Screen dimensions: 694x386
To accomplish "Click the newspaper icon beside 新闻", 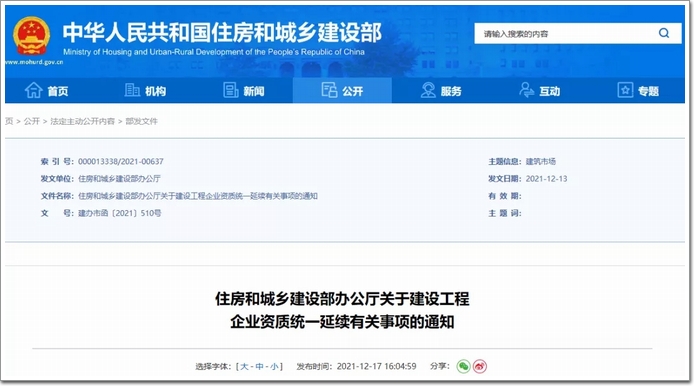I will 231,90.
